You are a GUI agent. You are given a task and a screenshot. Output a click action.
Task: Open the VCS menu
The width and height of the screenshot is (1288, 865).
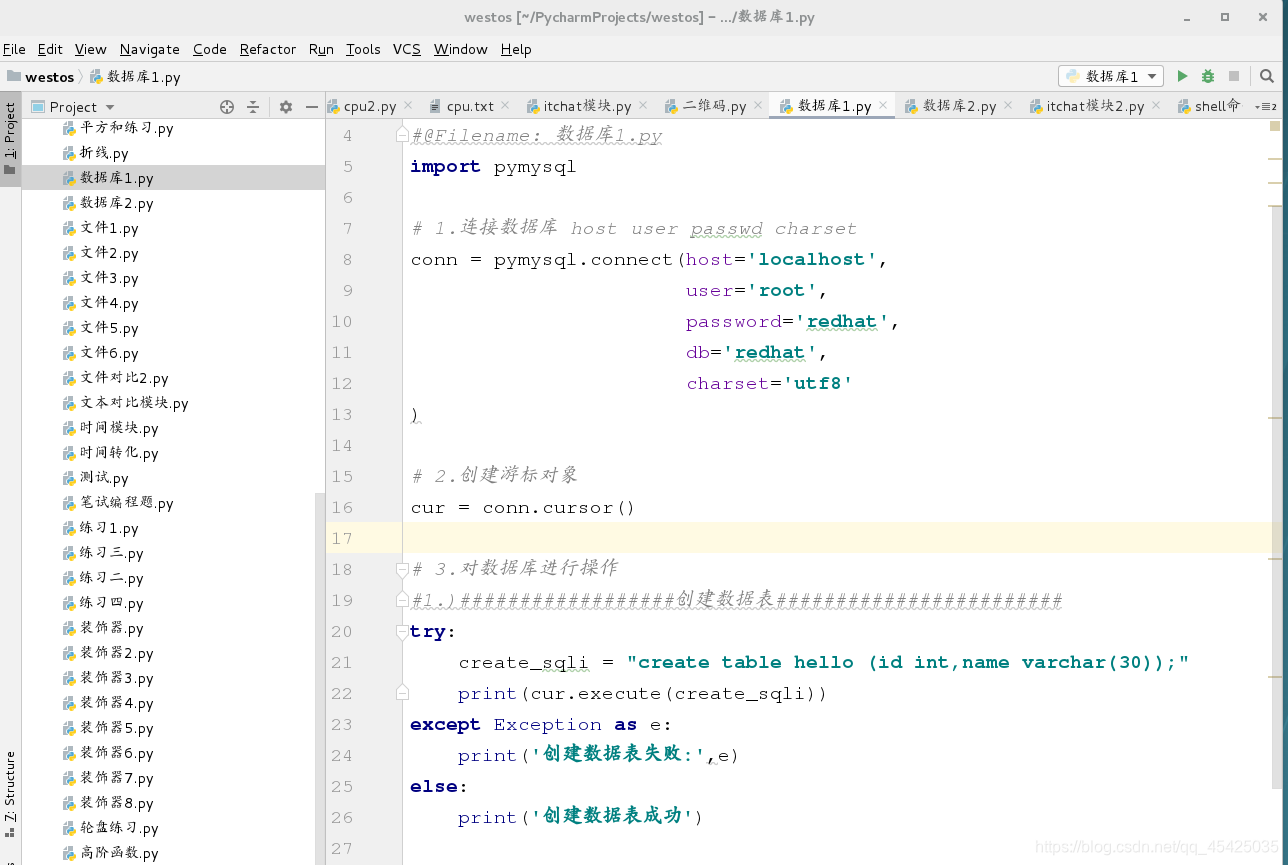point(407,49)
